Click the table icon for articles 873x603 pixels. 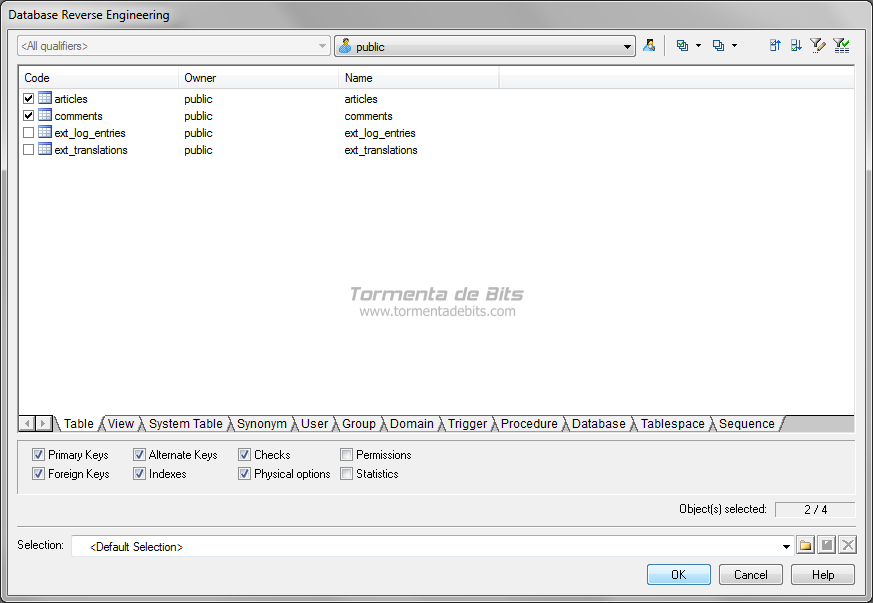(45, 98)
